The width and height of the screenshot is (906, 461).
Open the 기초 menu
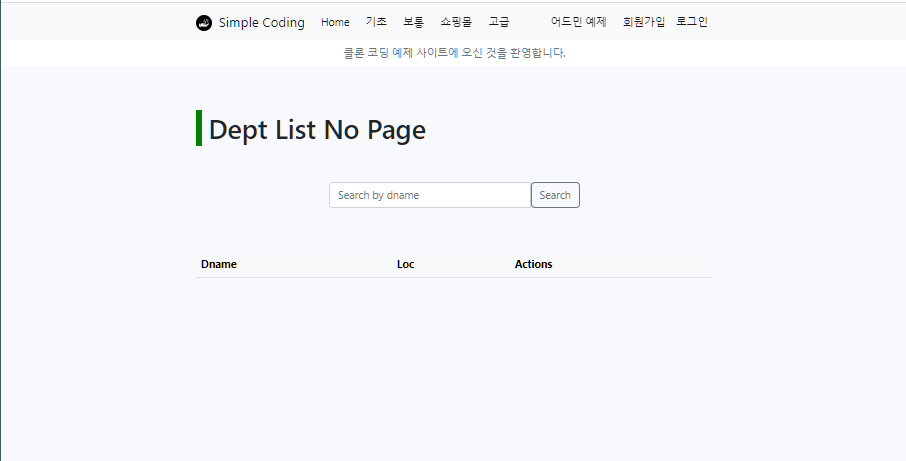click(x=376, y=22)
